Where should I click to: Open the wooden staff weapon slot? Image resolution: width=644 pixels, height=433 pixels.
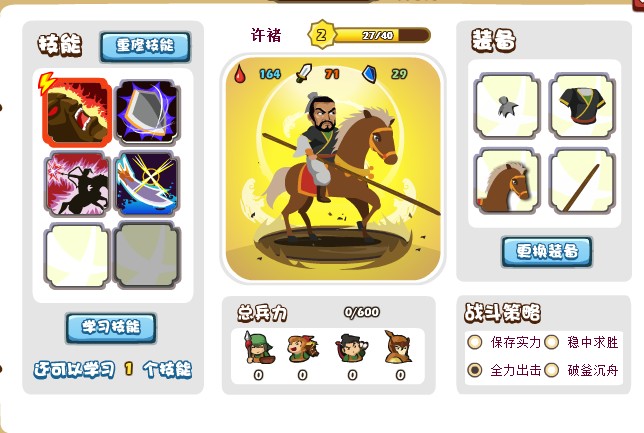[x=582, y=181]
